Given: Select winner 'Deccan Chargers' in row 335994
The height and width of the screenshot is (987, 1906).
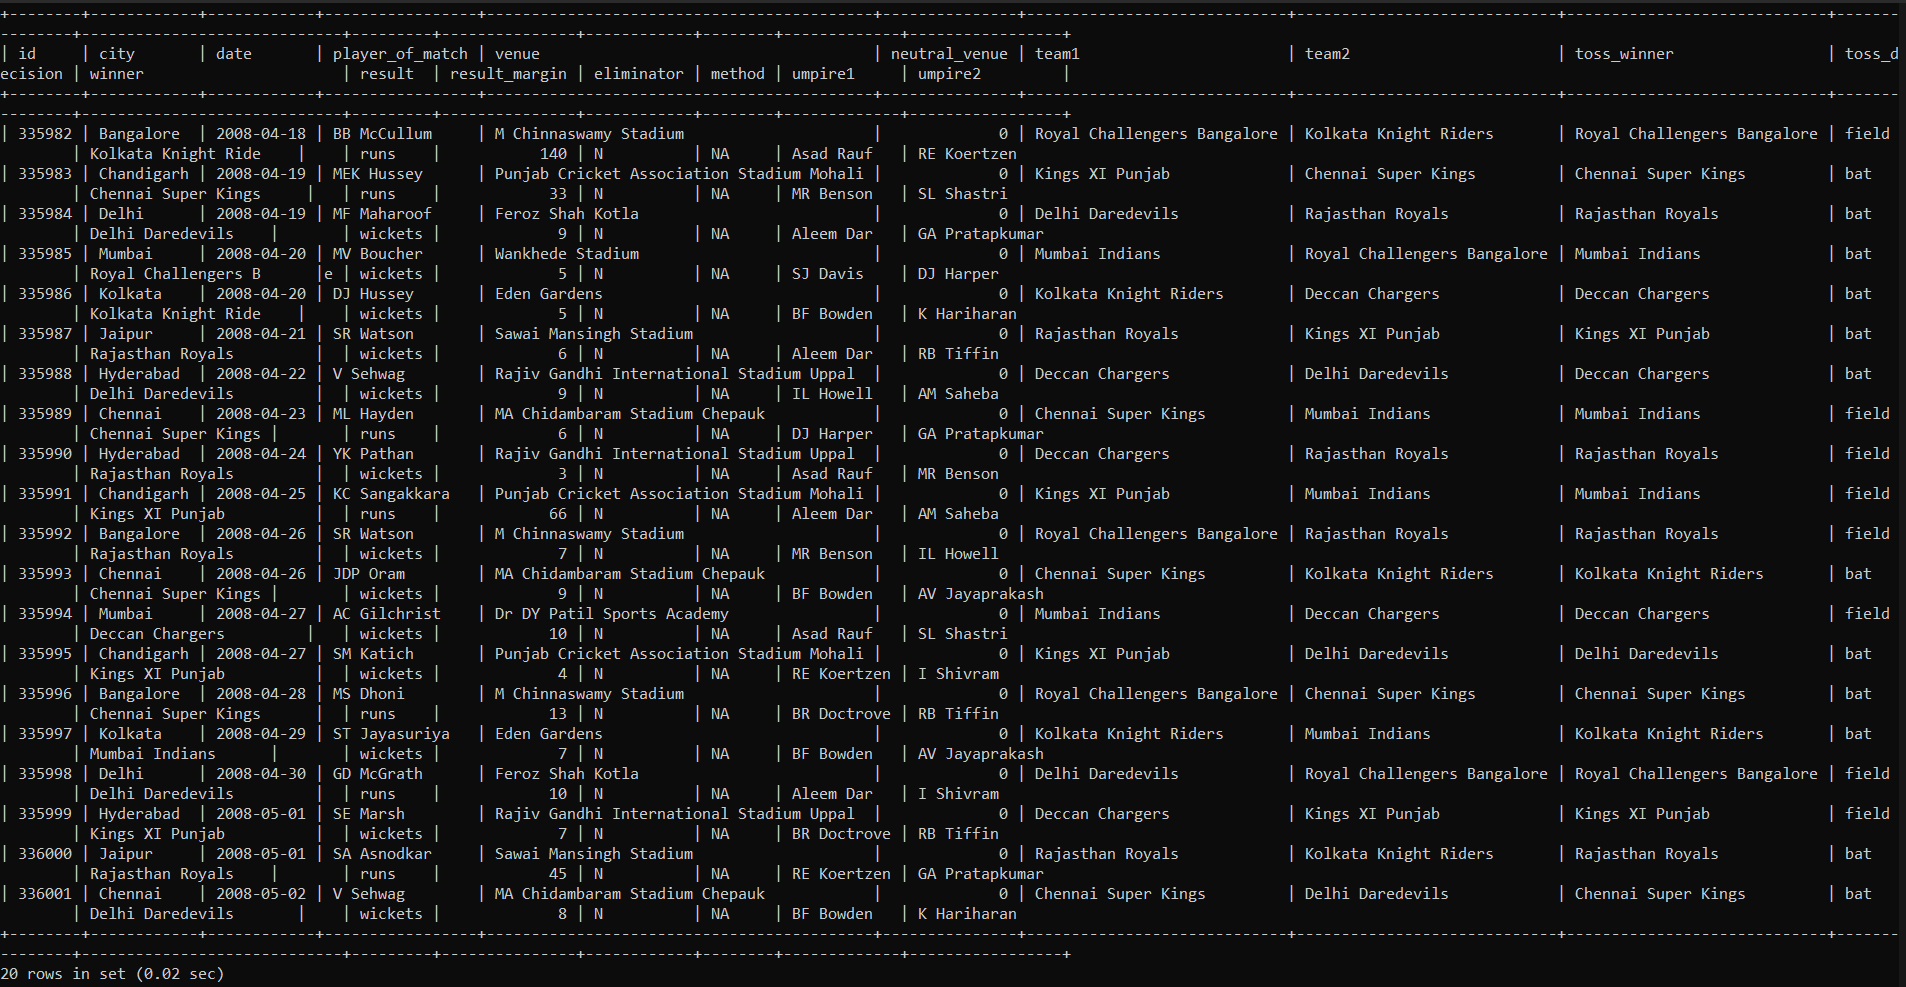Looking at the screenshot, I should (x=157, y=634).
